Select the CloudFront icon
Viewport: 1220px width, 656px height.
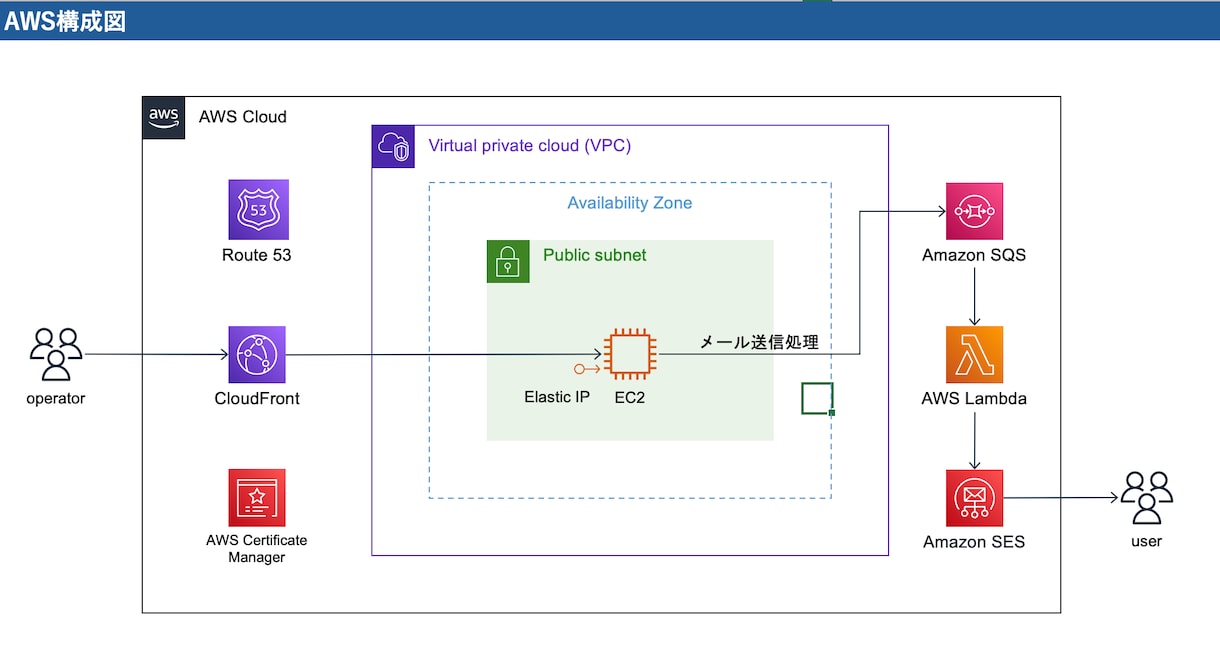tap(257, 355)
